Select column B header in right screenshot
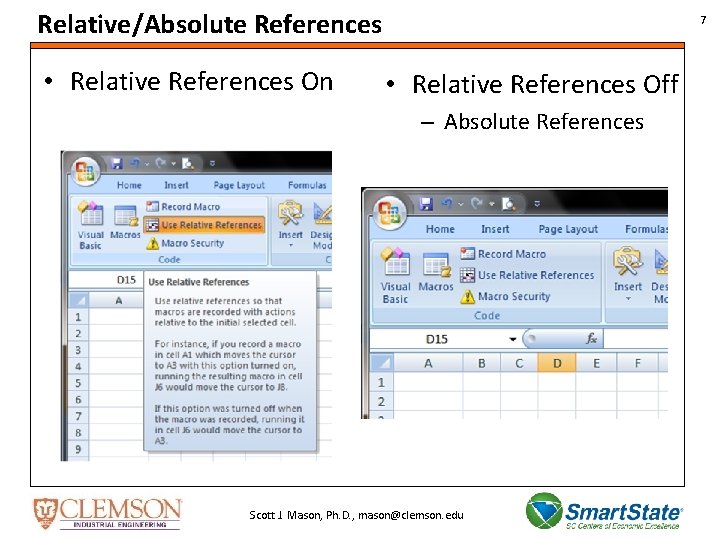This screenshot has width=720, height=540. coord(482,363)
